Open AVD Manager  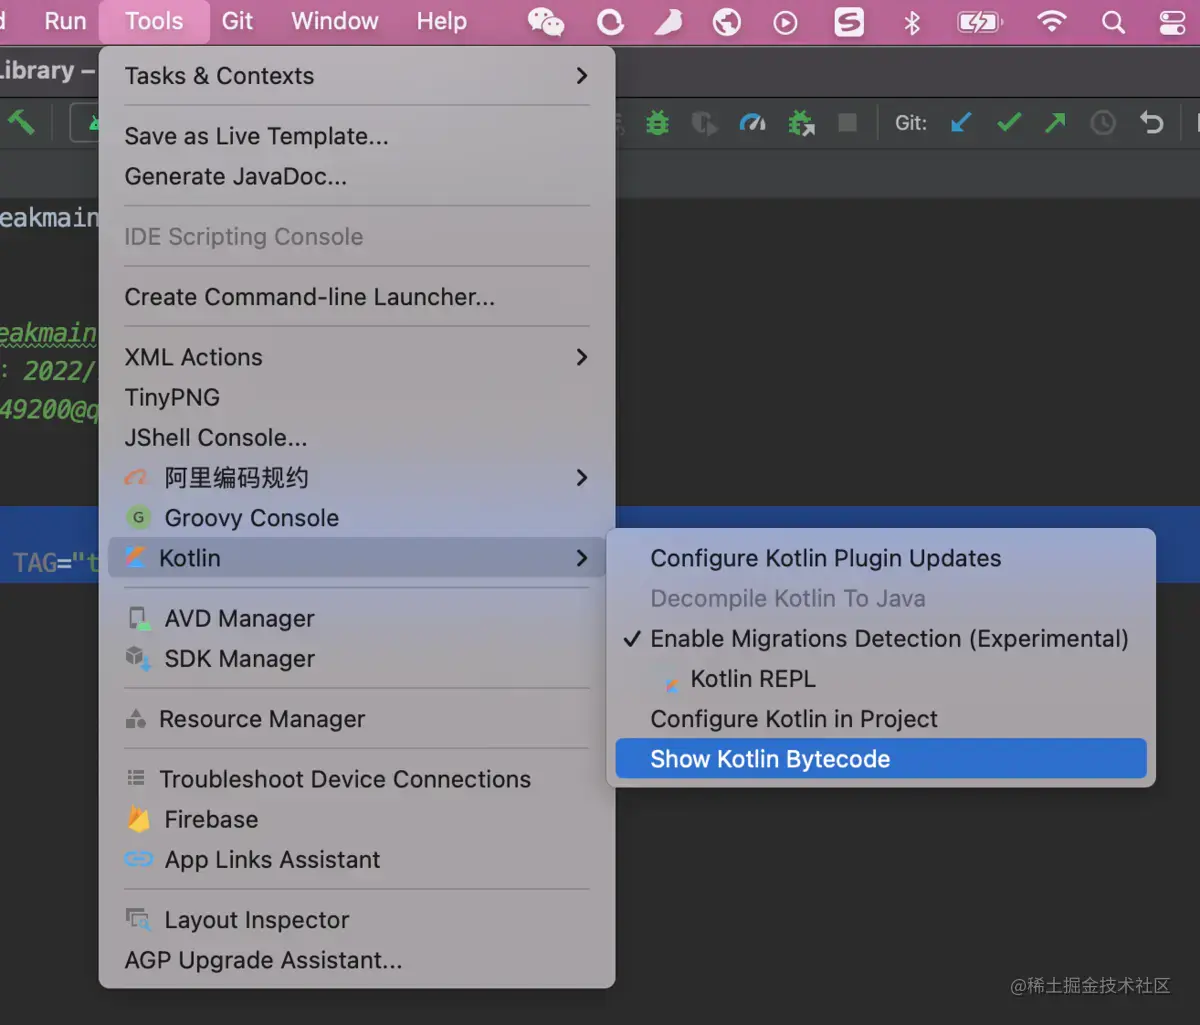pyautogui.click(x=357, y=619)
